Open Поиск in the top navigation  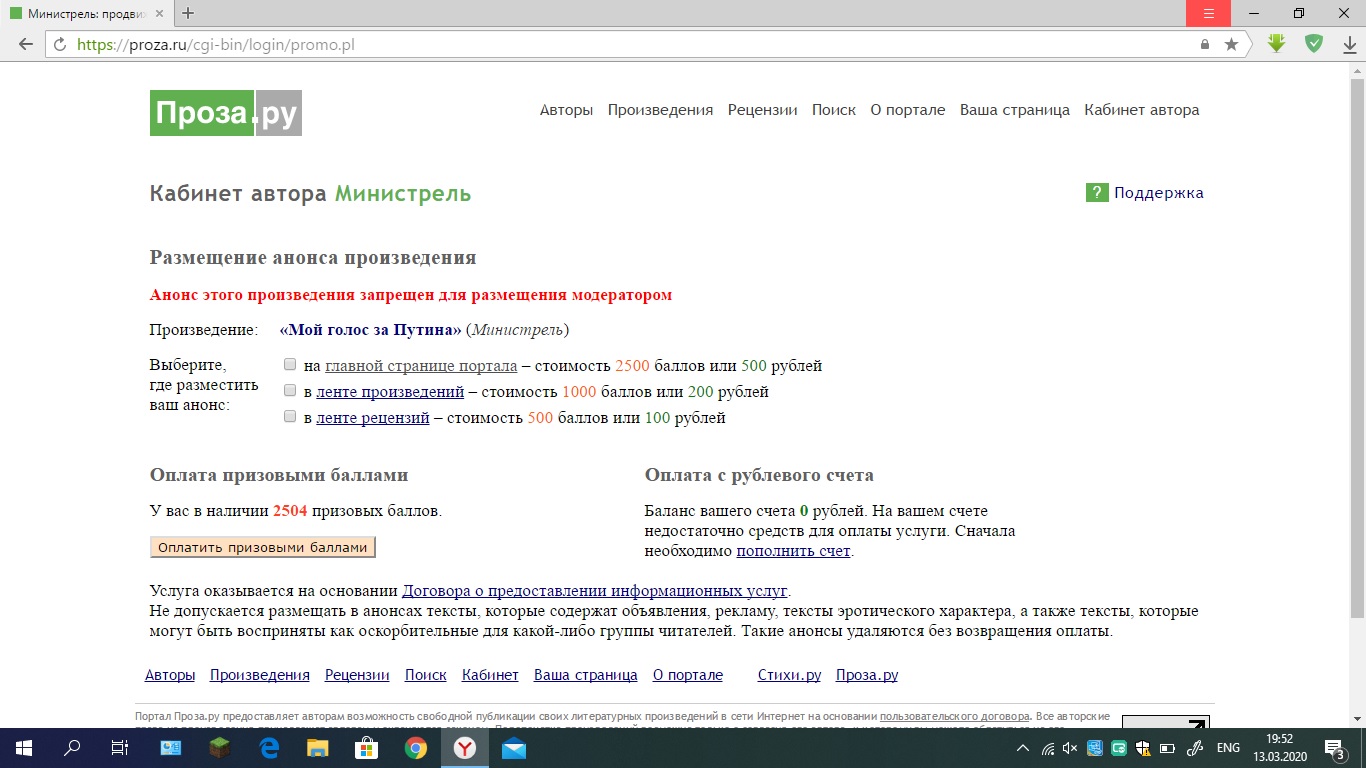tap(834, 110)
